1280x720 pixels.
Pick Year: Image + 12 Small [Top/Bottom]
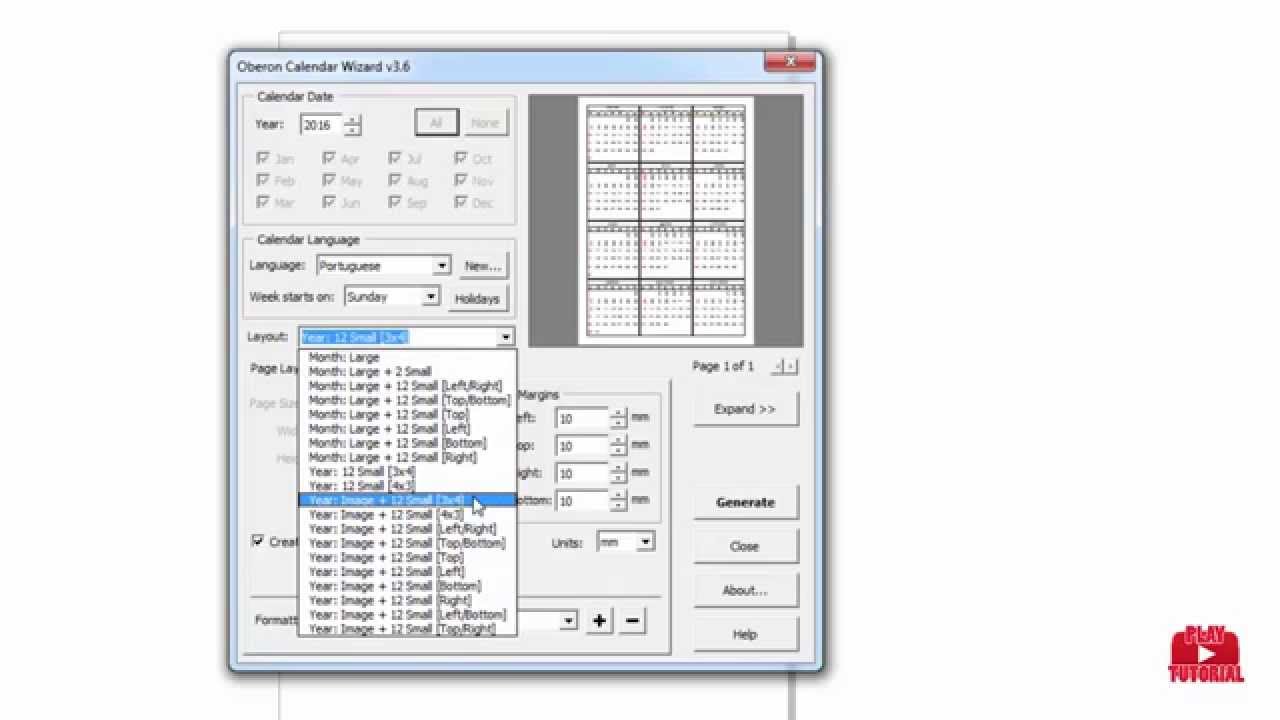tap(407, 543)
